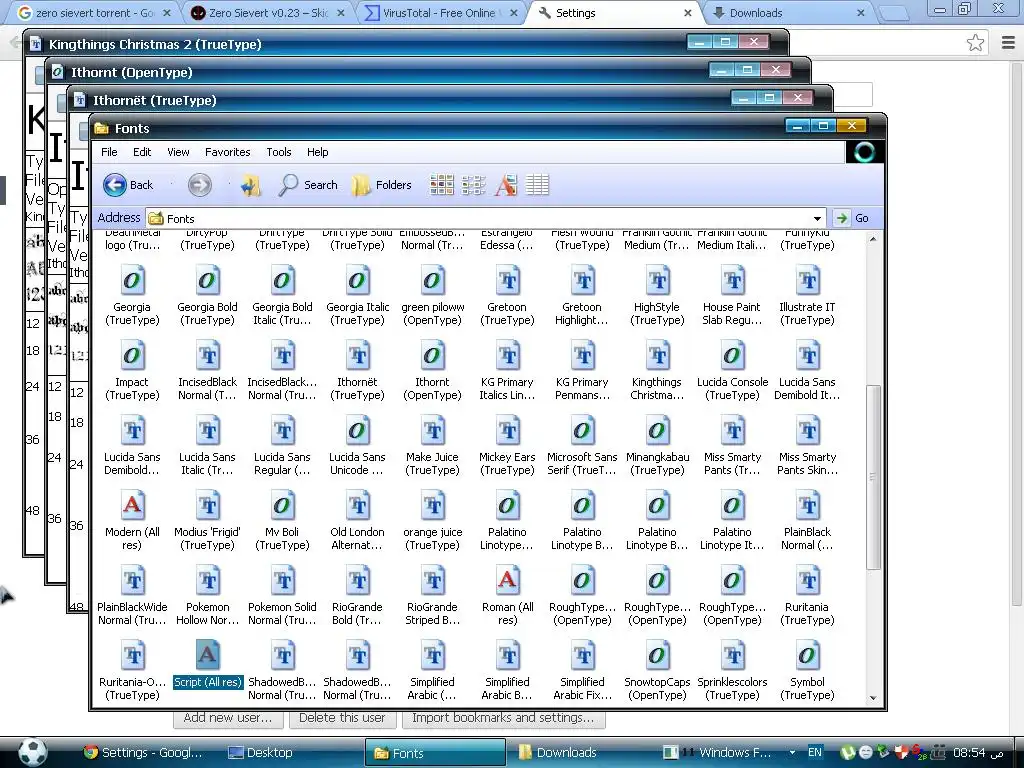This screenshot has height=768, width=1024.
Task: Click the Delete this user button
Action: point(342,718)
